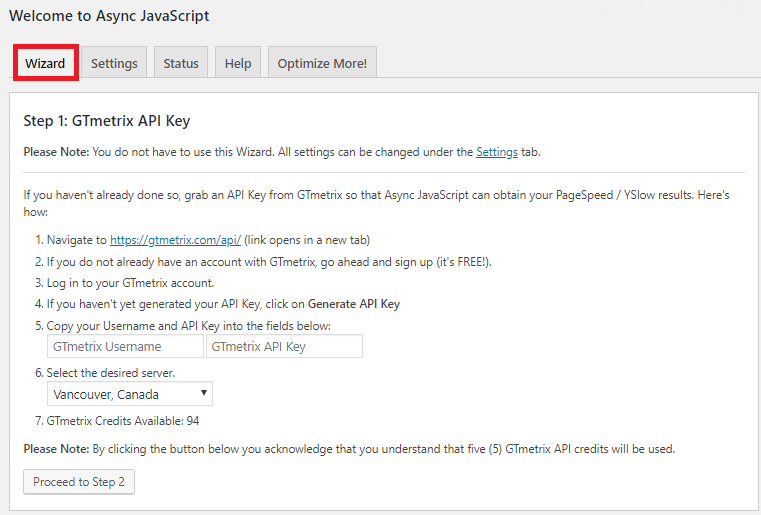
Task: Follow the Settings link in the note
Action: [496, 152]
